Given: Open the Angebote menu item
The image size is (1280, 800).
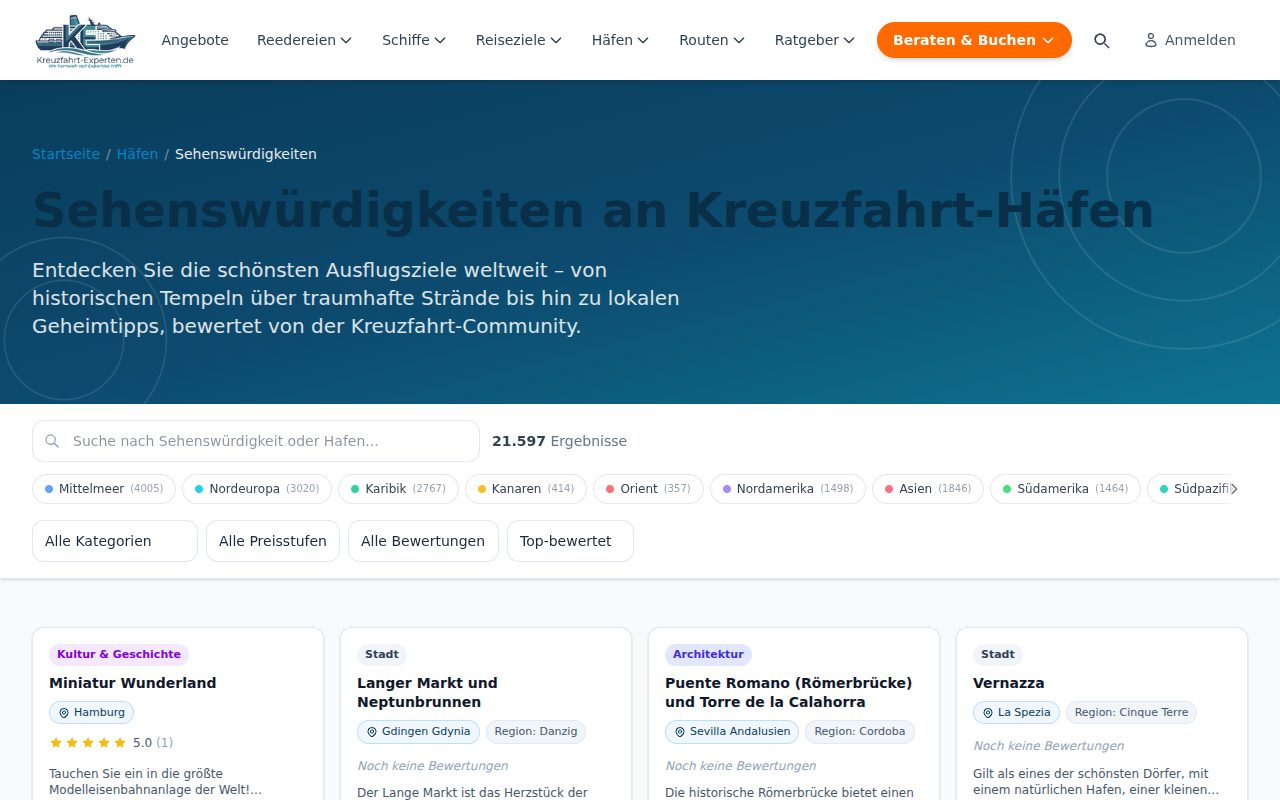Looking at the screenshot, I should [x=195, y=40].
